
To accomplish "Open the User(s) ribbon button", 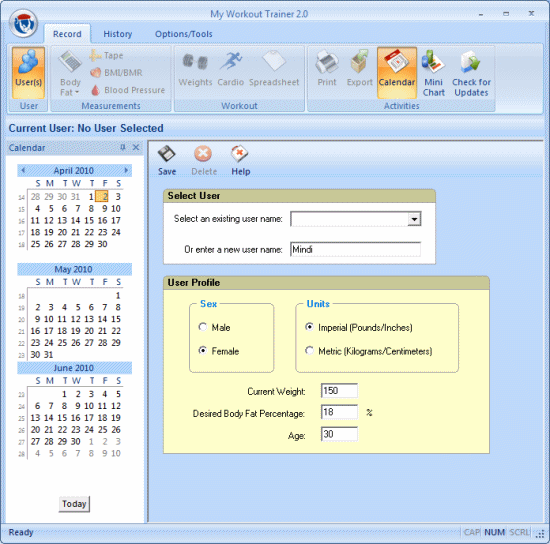I will [x=28, y=73].
